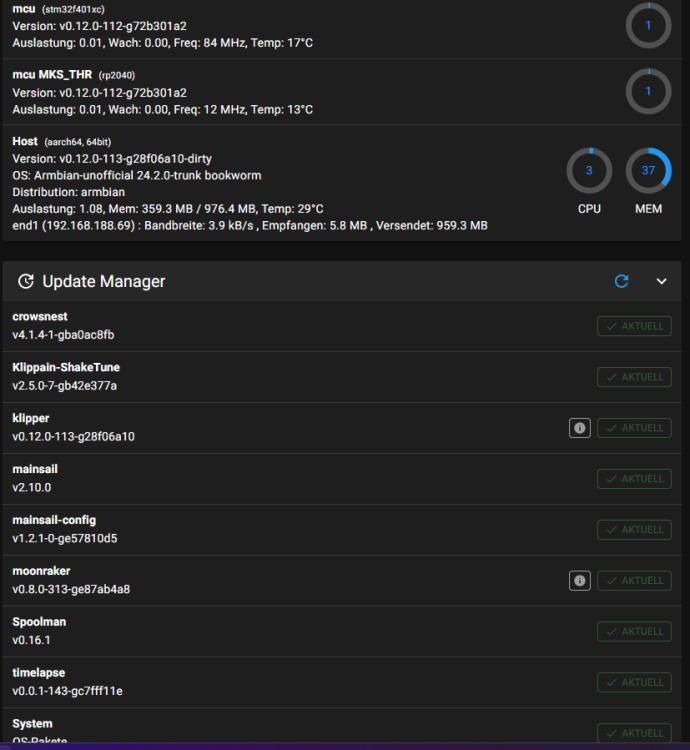
Task: Click the Host version text line
Action: point(112,158)
